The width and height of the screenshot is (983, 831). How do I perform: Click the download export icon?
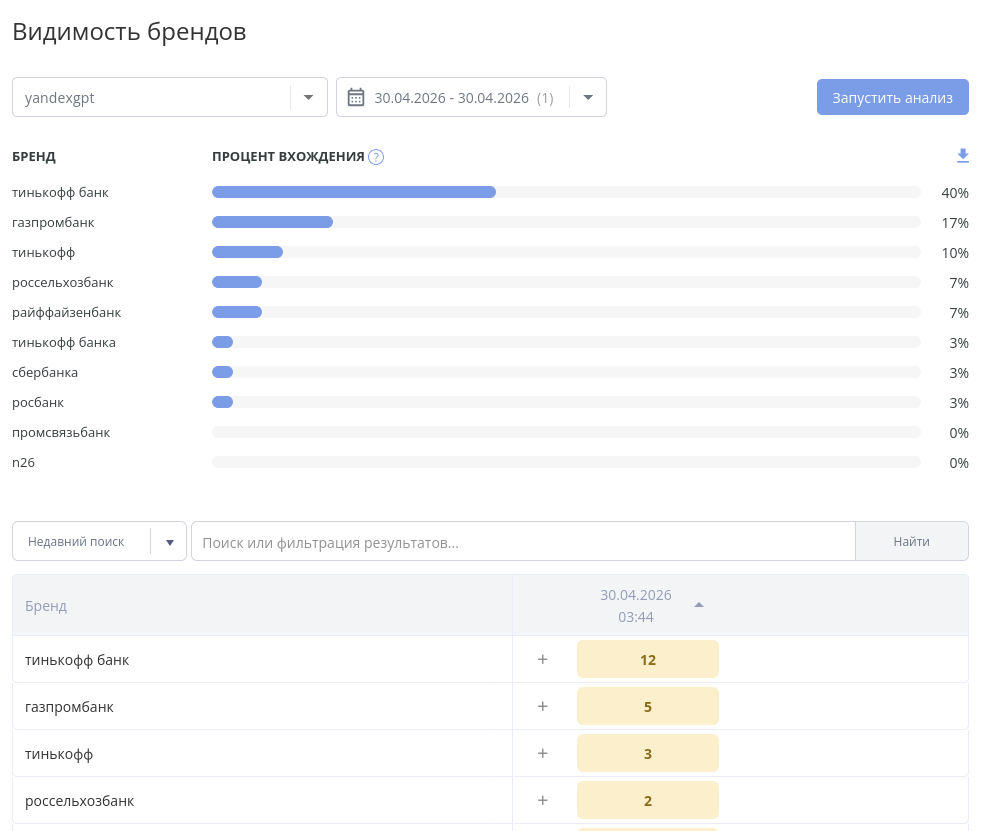click(962, 155)
